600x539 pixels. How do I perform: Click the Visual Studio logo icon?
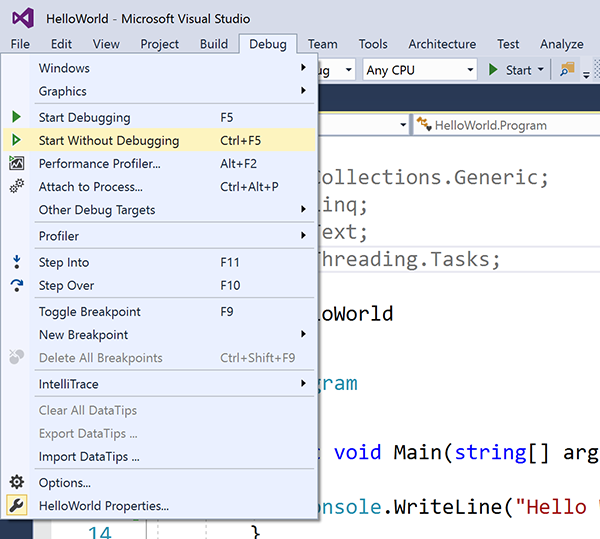tap(23, 18)
